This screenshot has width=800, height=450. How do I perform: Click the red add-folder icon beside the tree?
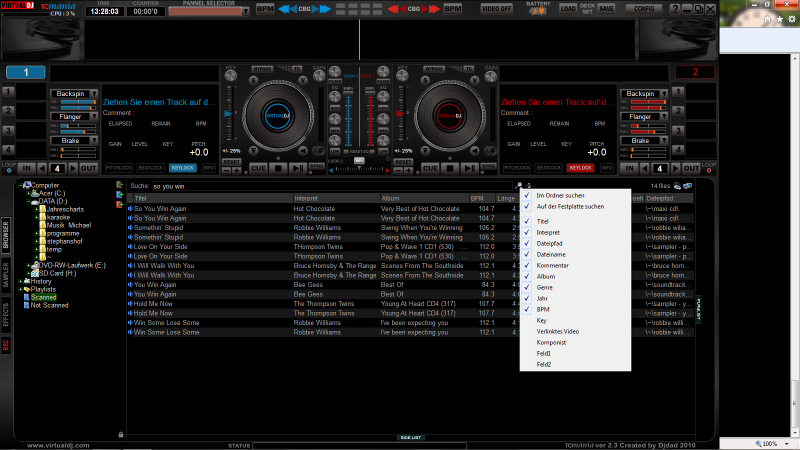click(119, 205)
